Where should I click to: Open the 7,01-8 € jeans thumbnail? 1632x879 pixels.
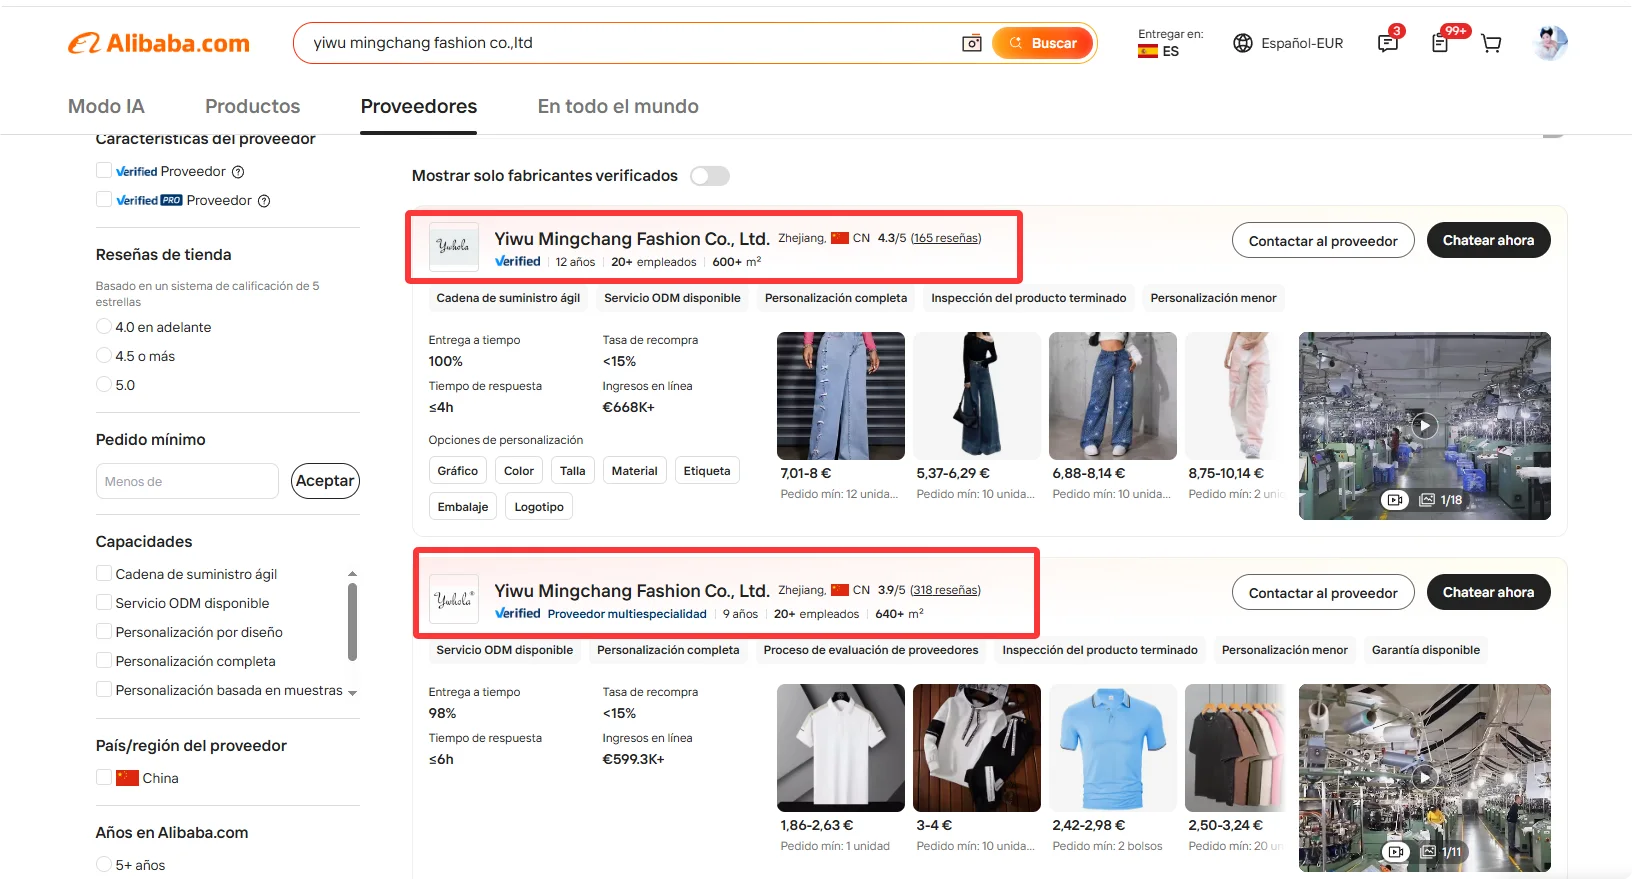841,396
